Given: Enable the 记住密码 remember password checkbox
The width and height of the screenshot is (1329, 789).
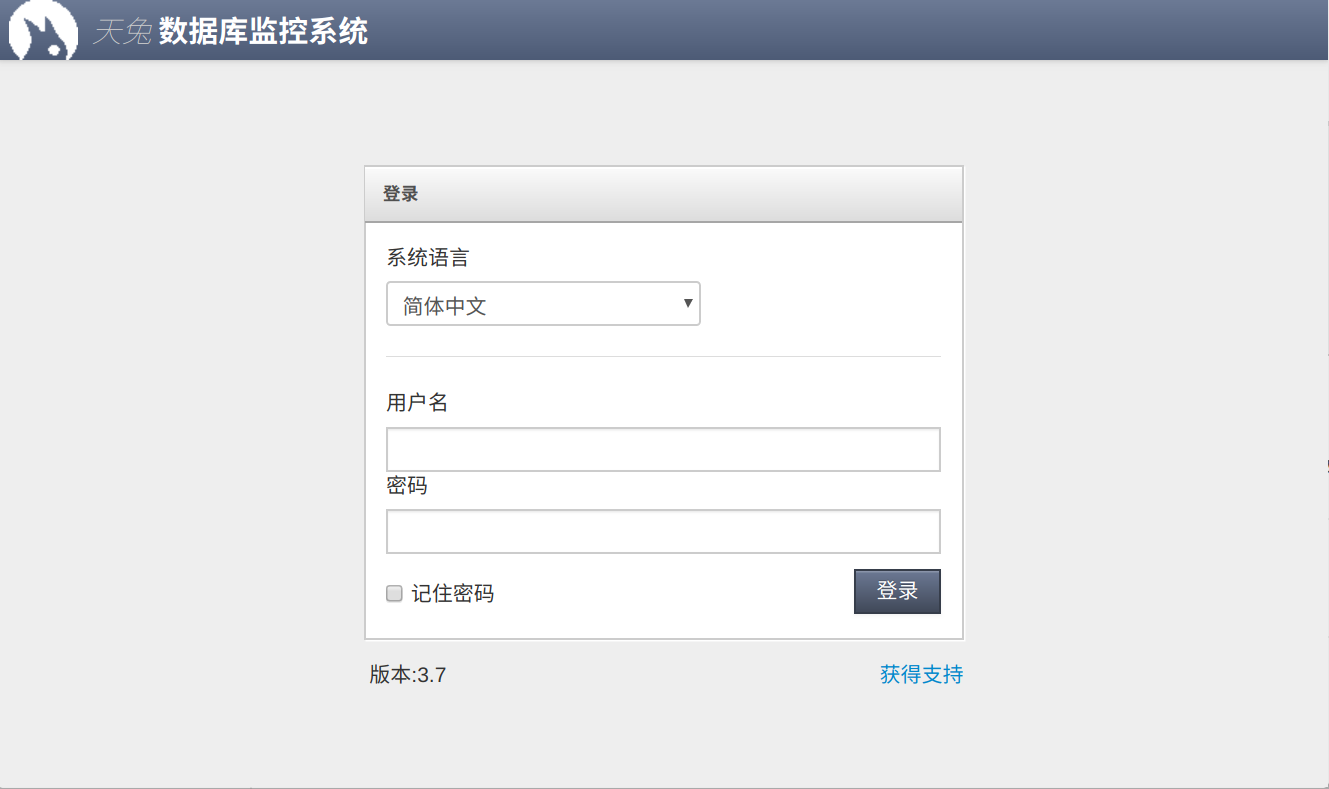Looking at the screenshot, I should (x=393, y=593).
